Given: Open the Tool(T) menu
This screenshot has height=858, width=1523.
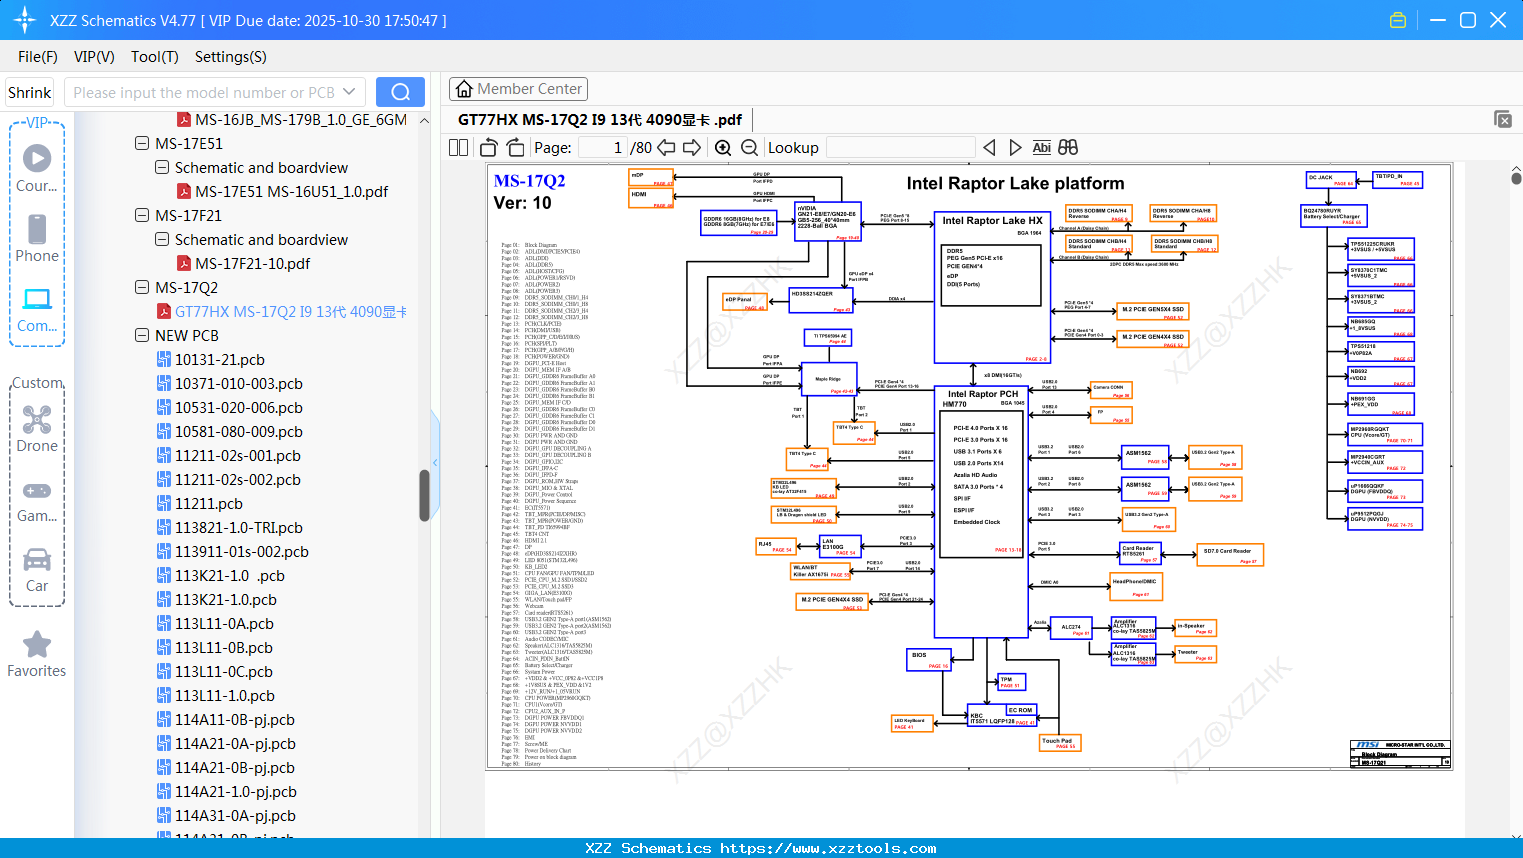Looking at the screenshot, I should pyautogui.click(x=155, y=57).
